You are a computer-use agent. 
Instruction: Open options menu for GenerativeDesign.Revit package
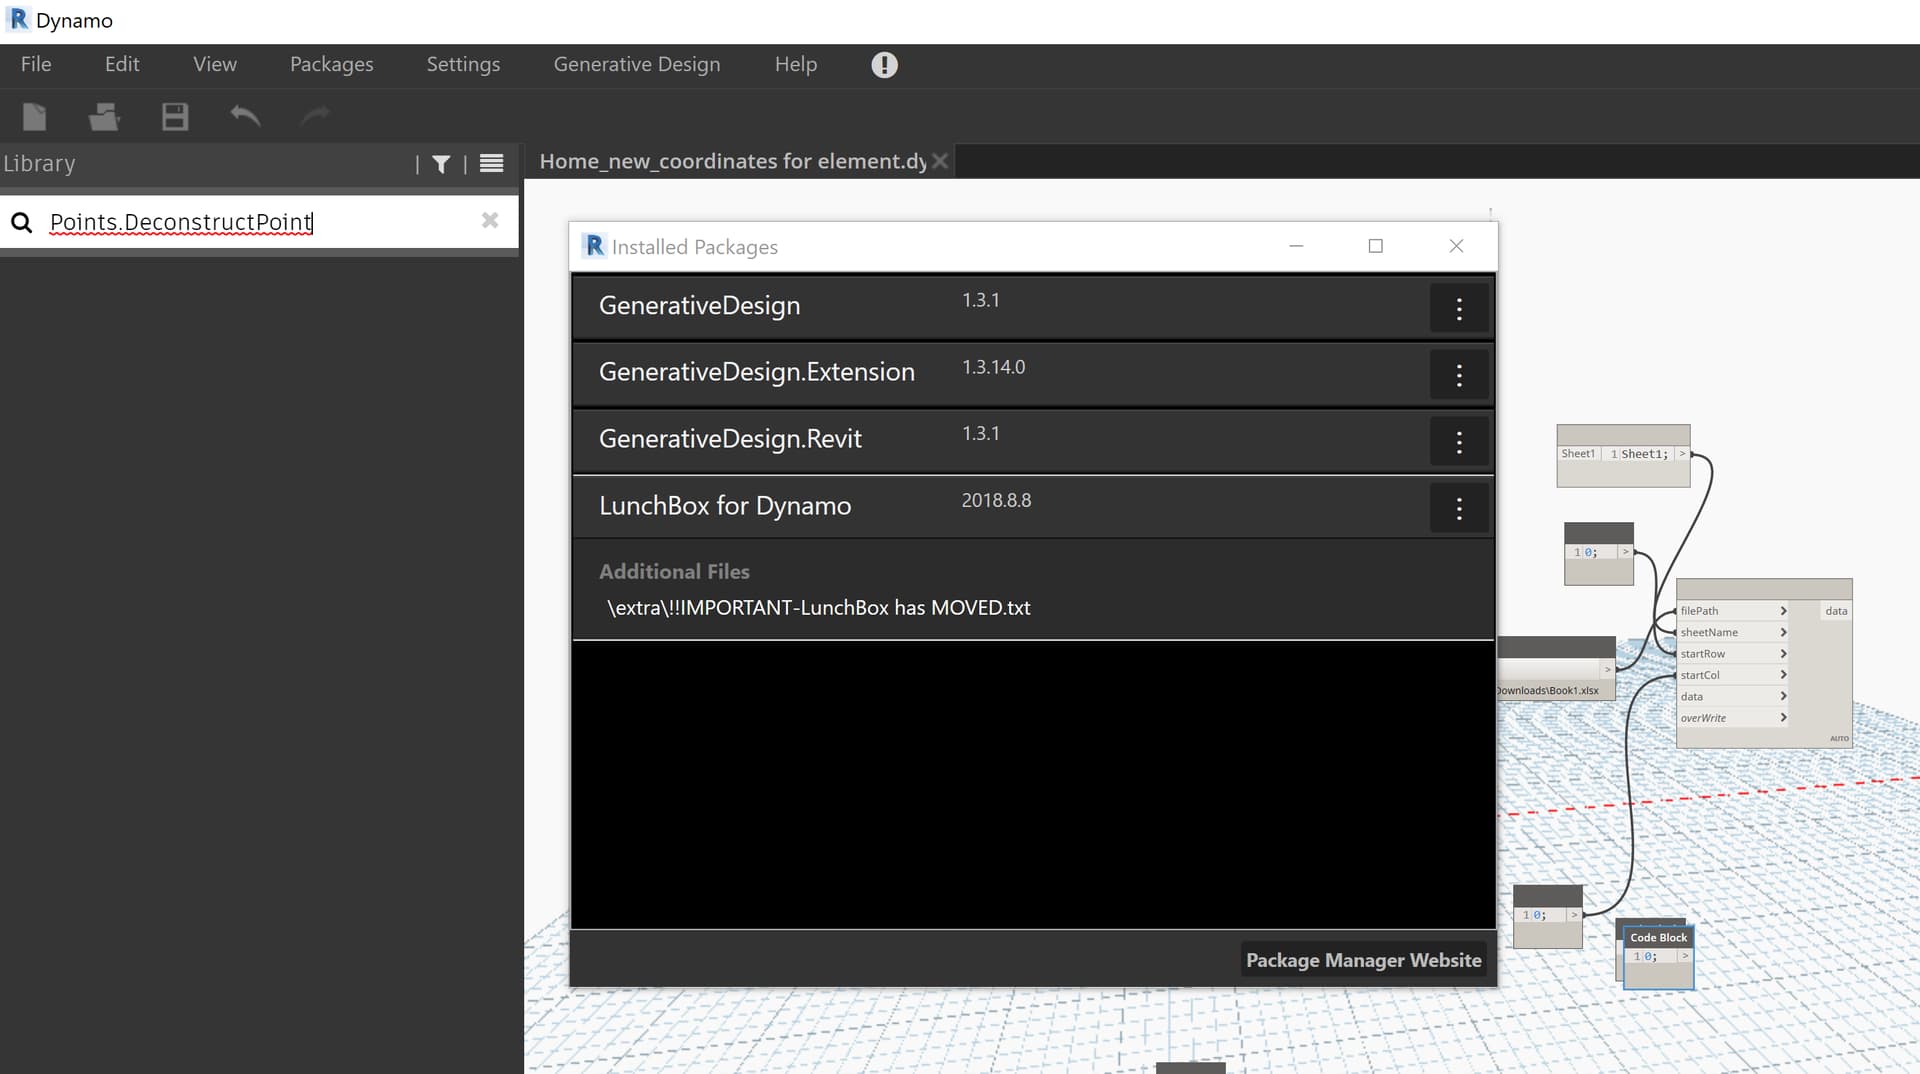click(x=1459, y=442)
